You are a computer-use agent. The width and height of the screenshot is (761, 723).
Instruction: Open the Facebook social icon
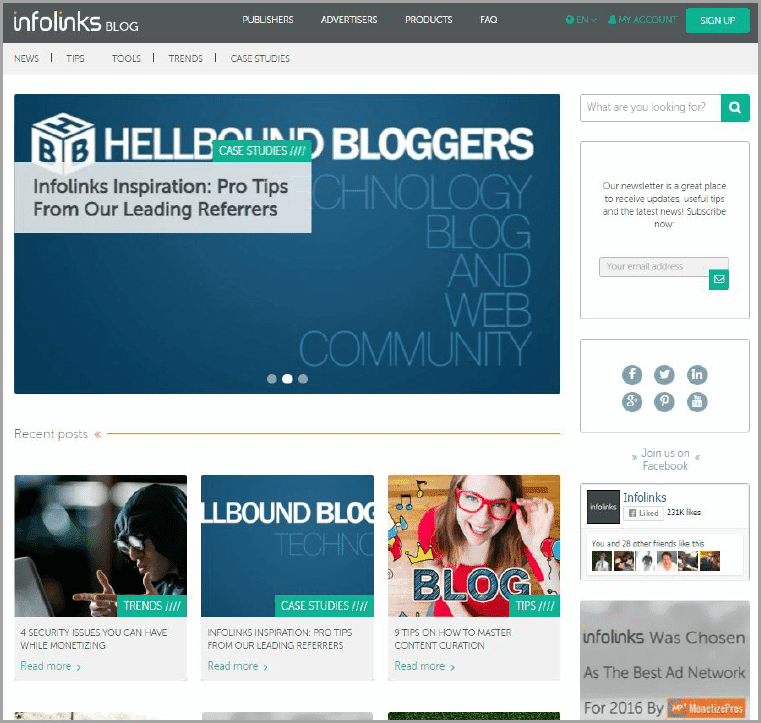coord(632,374)
